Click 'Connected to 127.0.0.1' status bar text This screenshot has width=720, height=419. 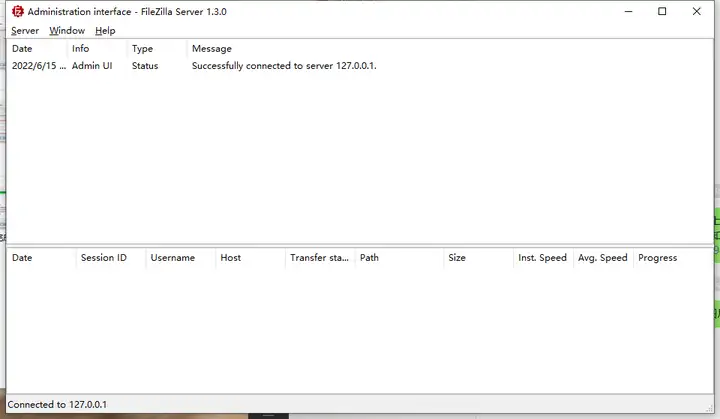[x=57, y=405]
